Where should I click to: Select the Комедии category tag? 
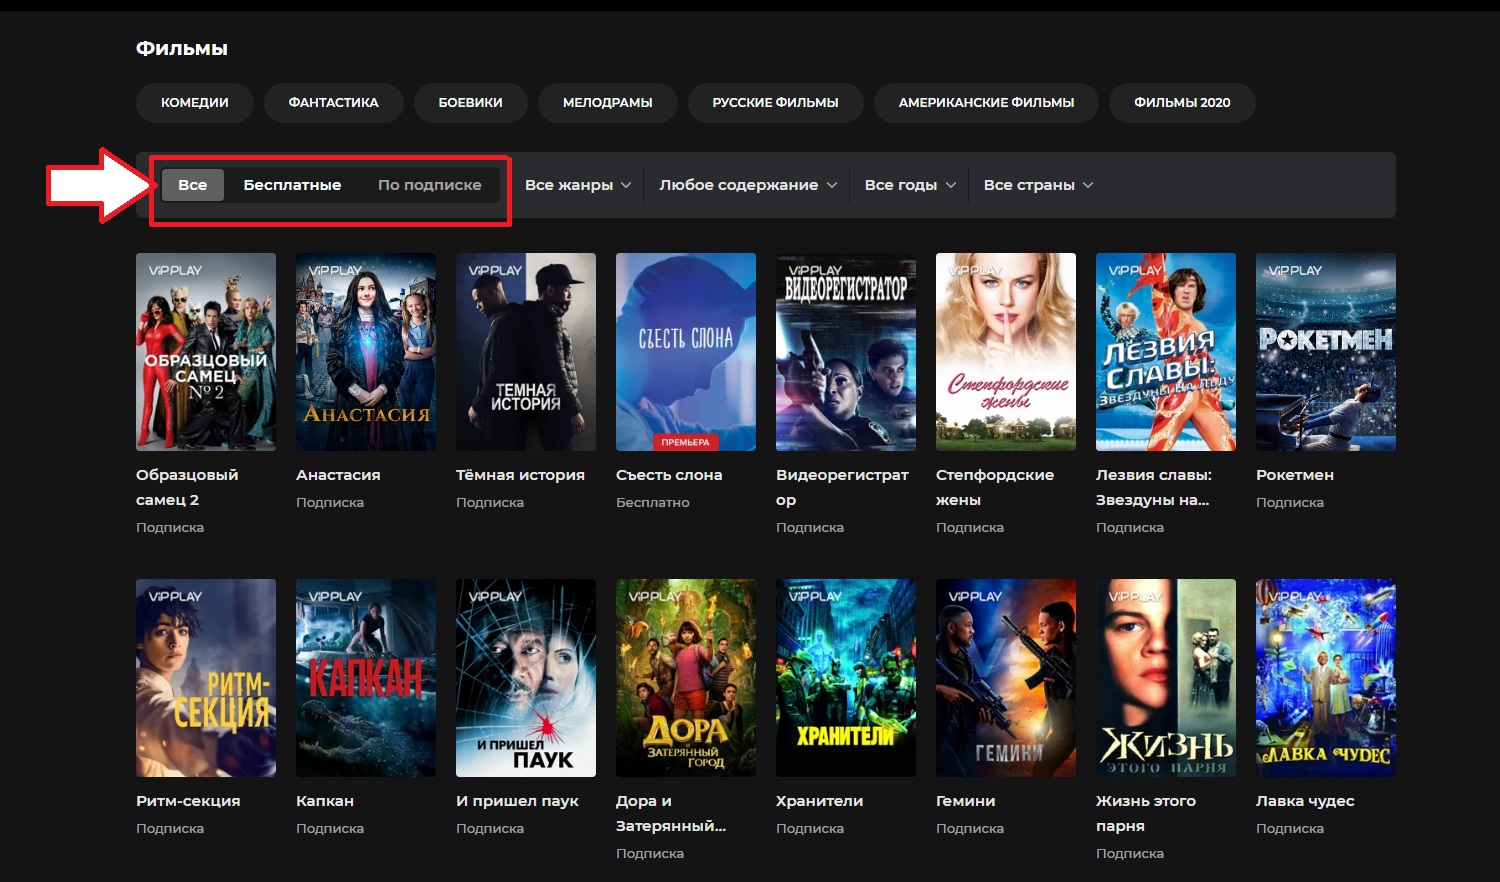[x=195, y=103]
